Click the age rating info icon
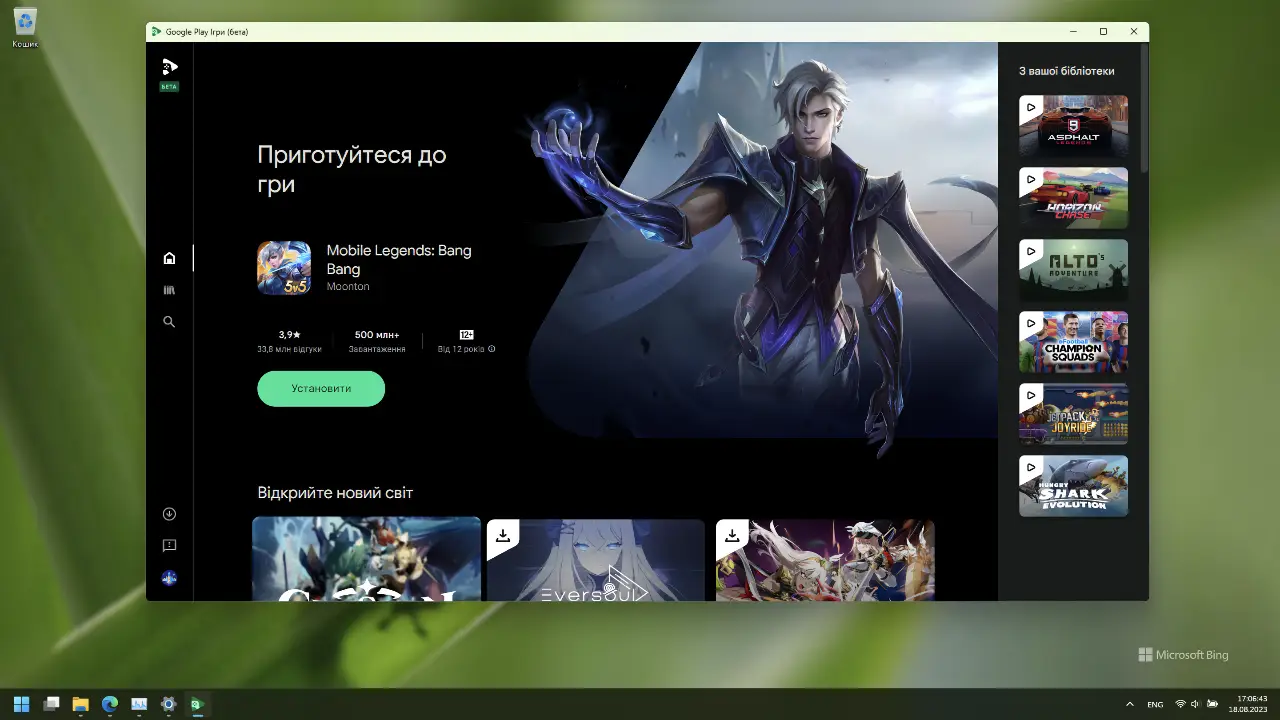Screen dimensions: 1280x720 pyautogui.click(x=492, y=349)
